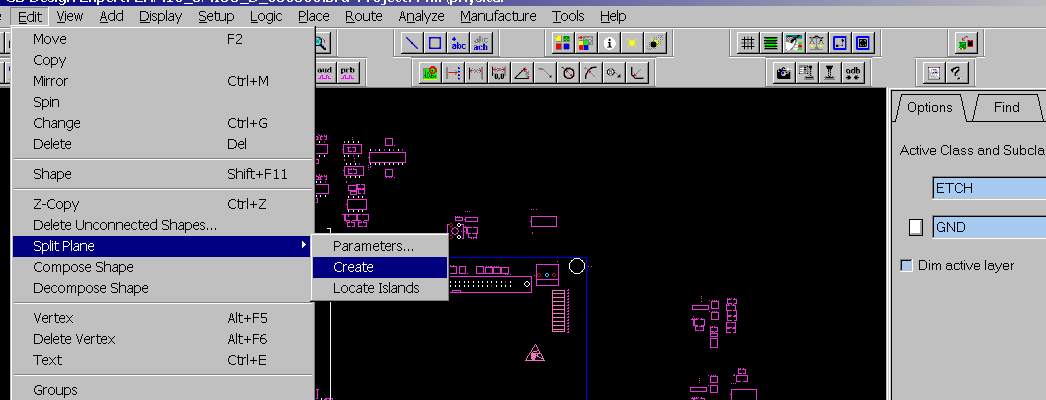
Task: Select the 0,0 dimension icon
Action: tap(499, 73)
